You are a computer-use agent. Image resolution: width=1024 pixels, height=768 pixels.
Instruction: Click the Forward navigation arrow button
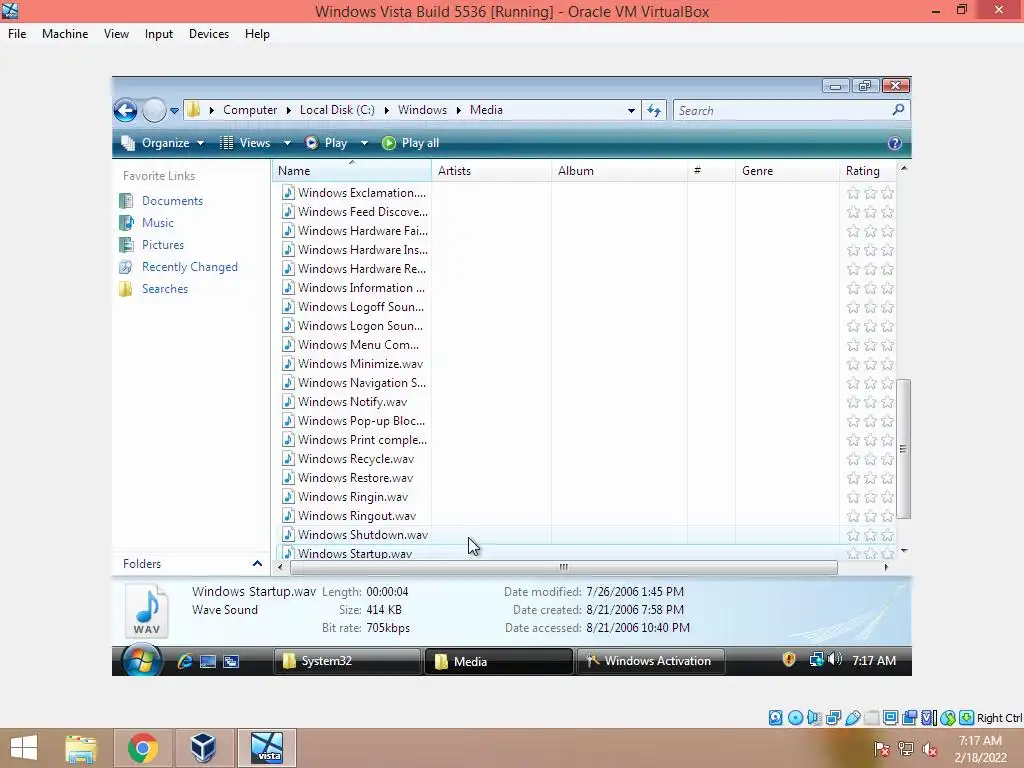pyautogui.click(x=154, y=110)
